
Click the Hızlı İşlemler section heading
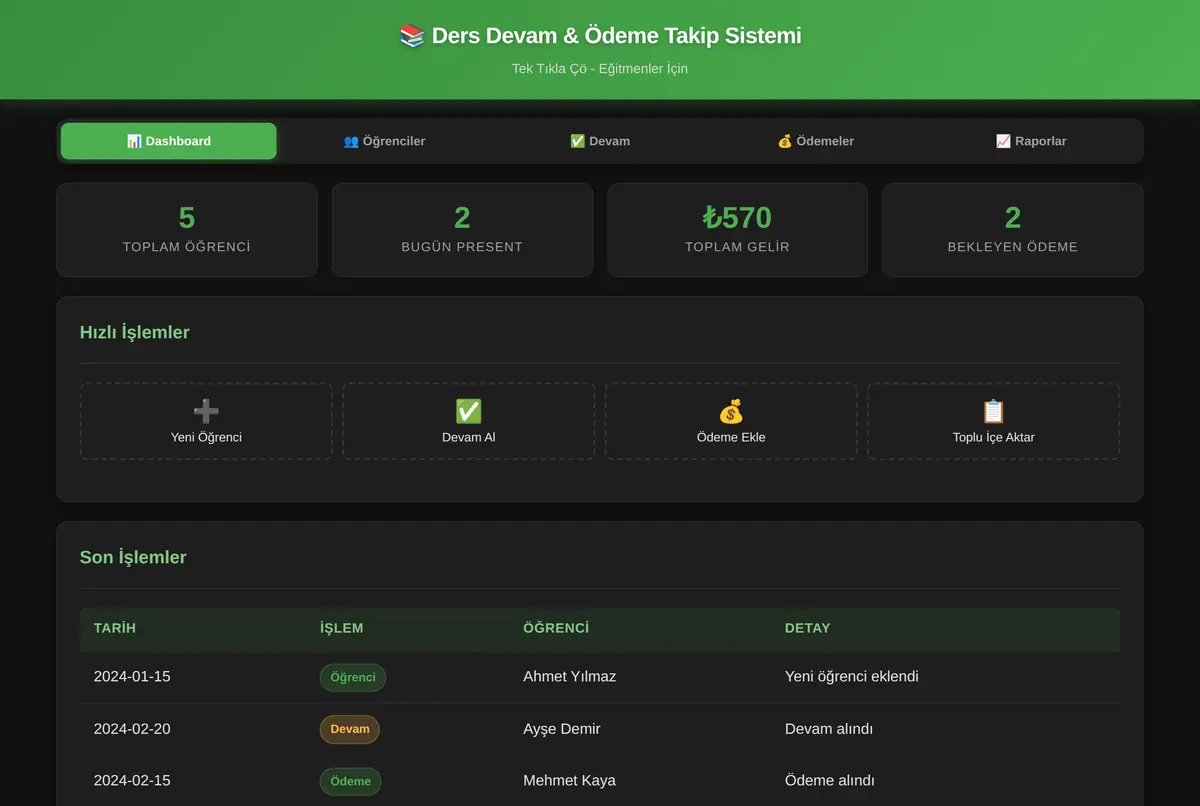[x=135, y=333]
